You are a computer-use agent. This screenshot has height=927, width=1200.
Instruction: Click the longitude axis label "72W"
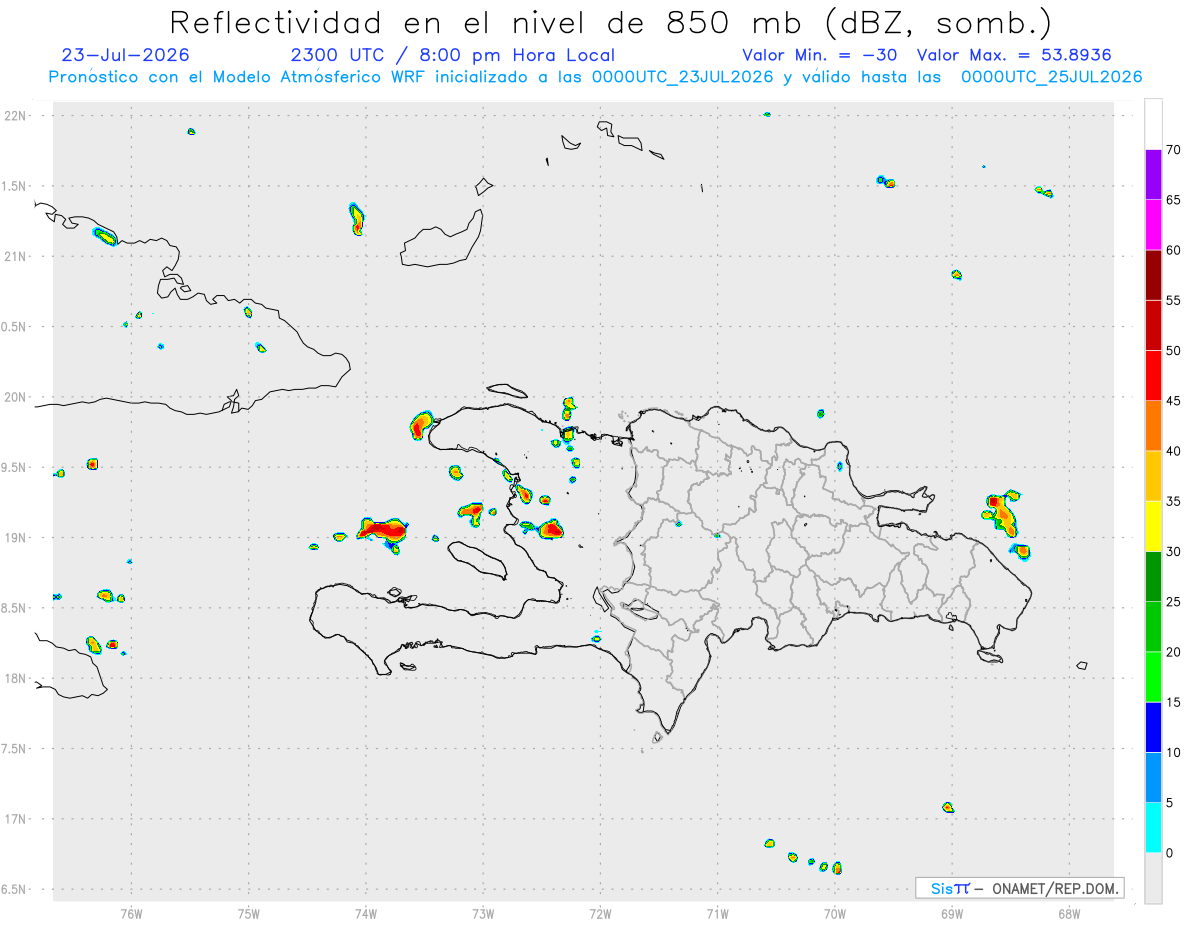coord(600,913)
